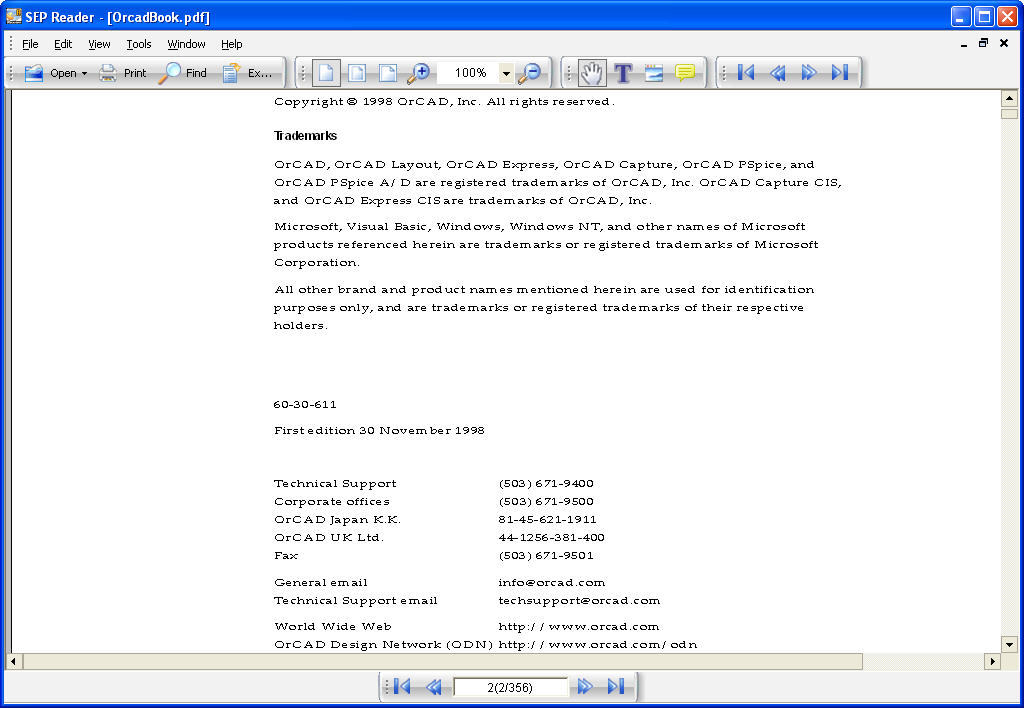Expand the zoom percentage dropdown

pyautogui.click(x=506, y=73)
